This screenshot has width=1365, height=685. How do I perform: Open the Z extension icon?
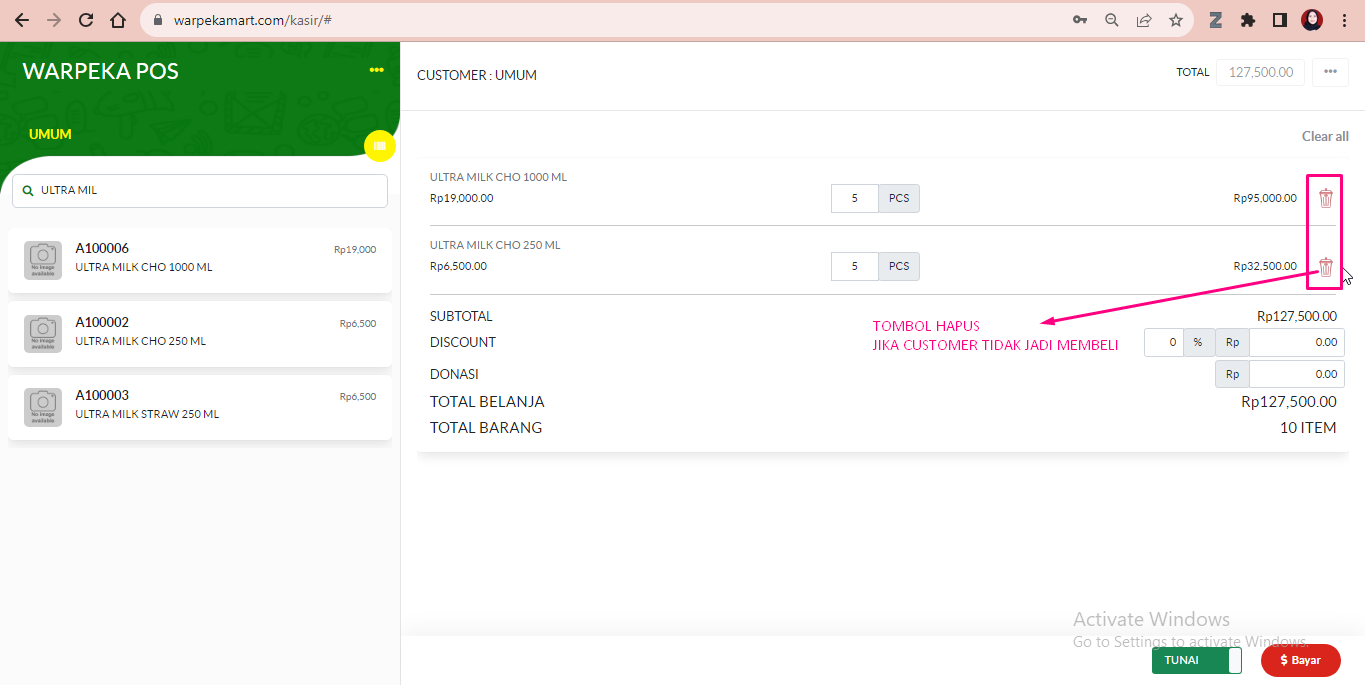[x=1216, y=20]
